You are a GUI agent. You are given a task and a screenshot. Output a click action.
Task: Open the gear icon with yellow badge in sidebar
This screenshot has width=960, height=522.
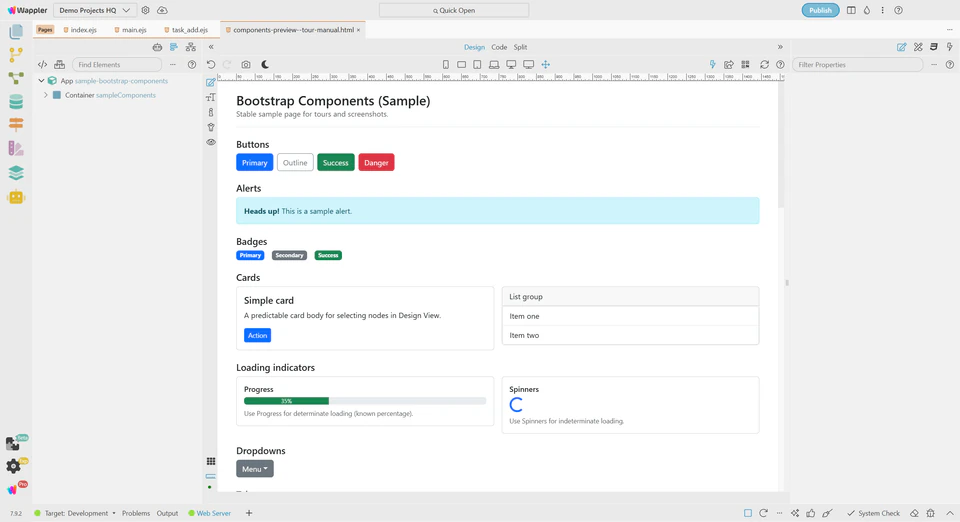click(13, 466)
